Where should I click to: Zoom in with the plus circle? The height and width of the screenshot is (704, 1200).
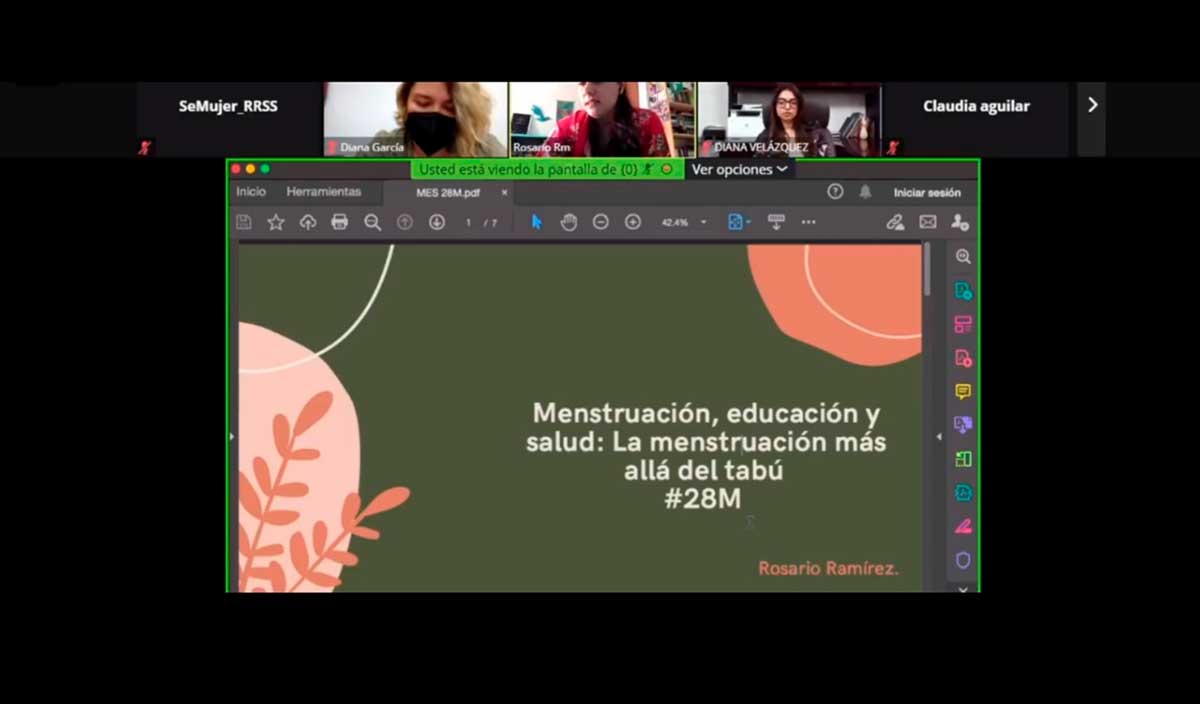tap(633, 222)
